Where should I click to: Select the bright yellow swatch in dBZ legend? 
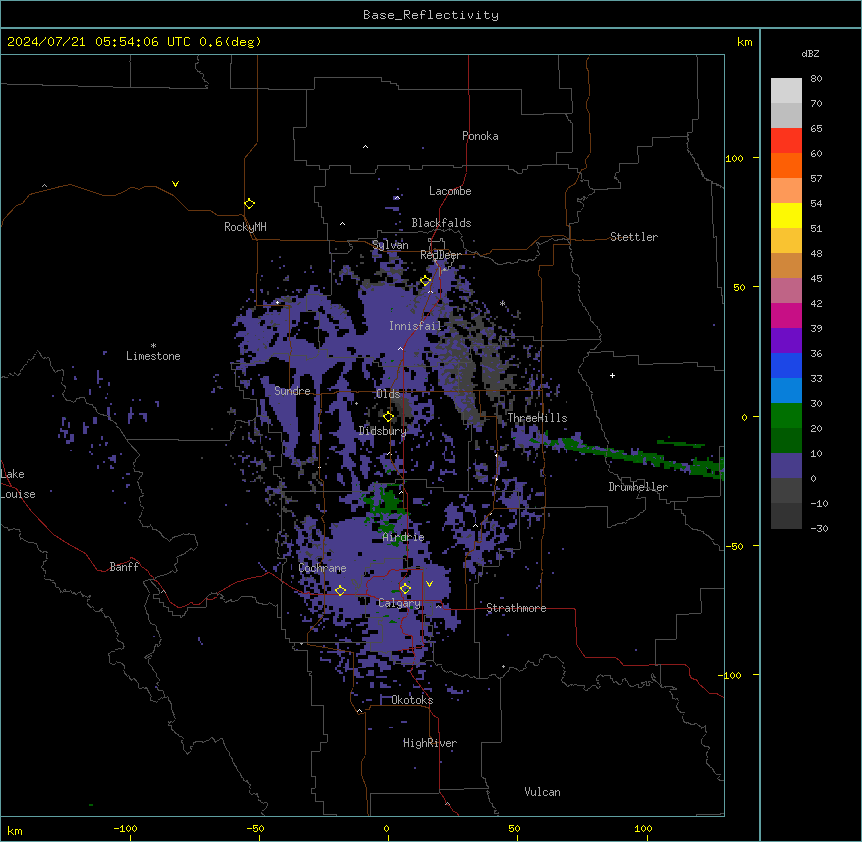point(786,215)
